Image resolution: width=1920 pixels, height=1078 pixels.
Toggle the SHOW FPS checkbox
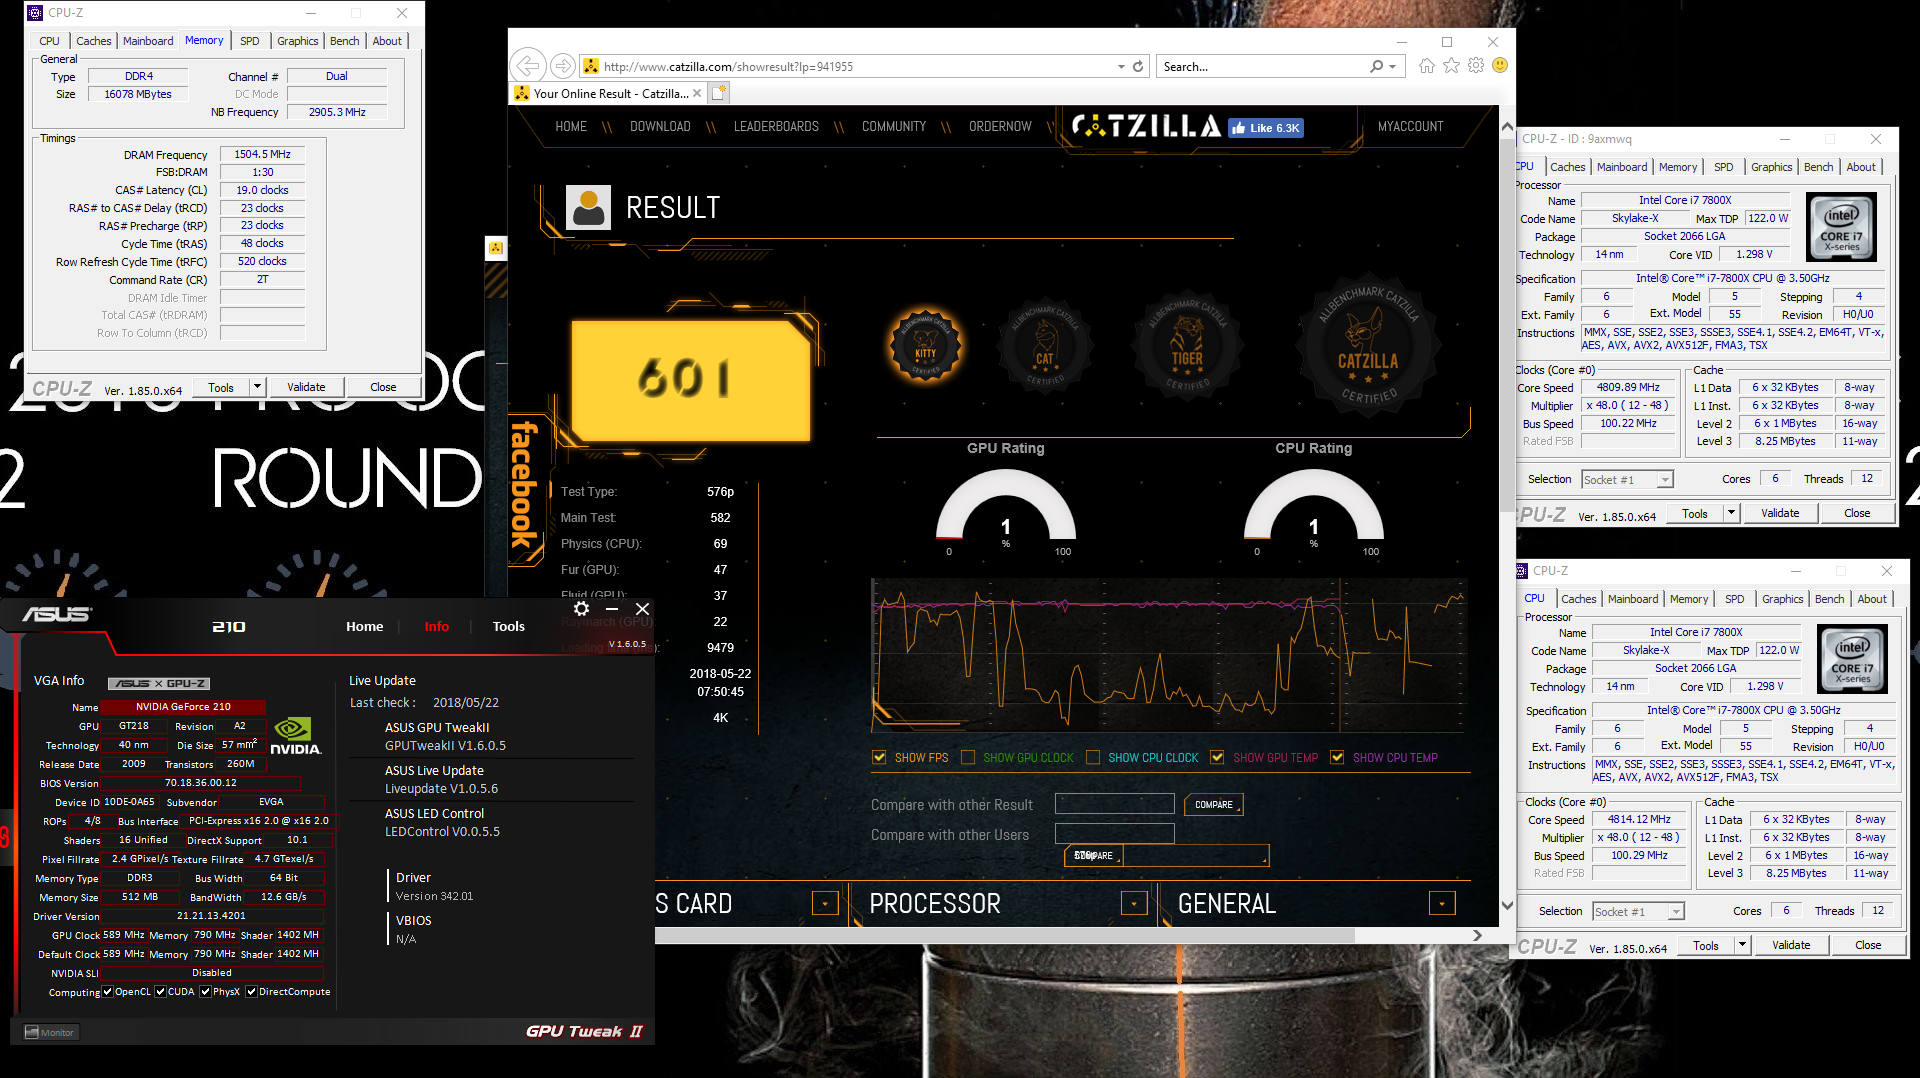click(x=879, y=757)
